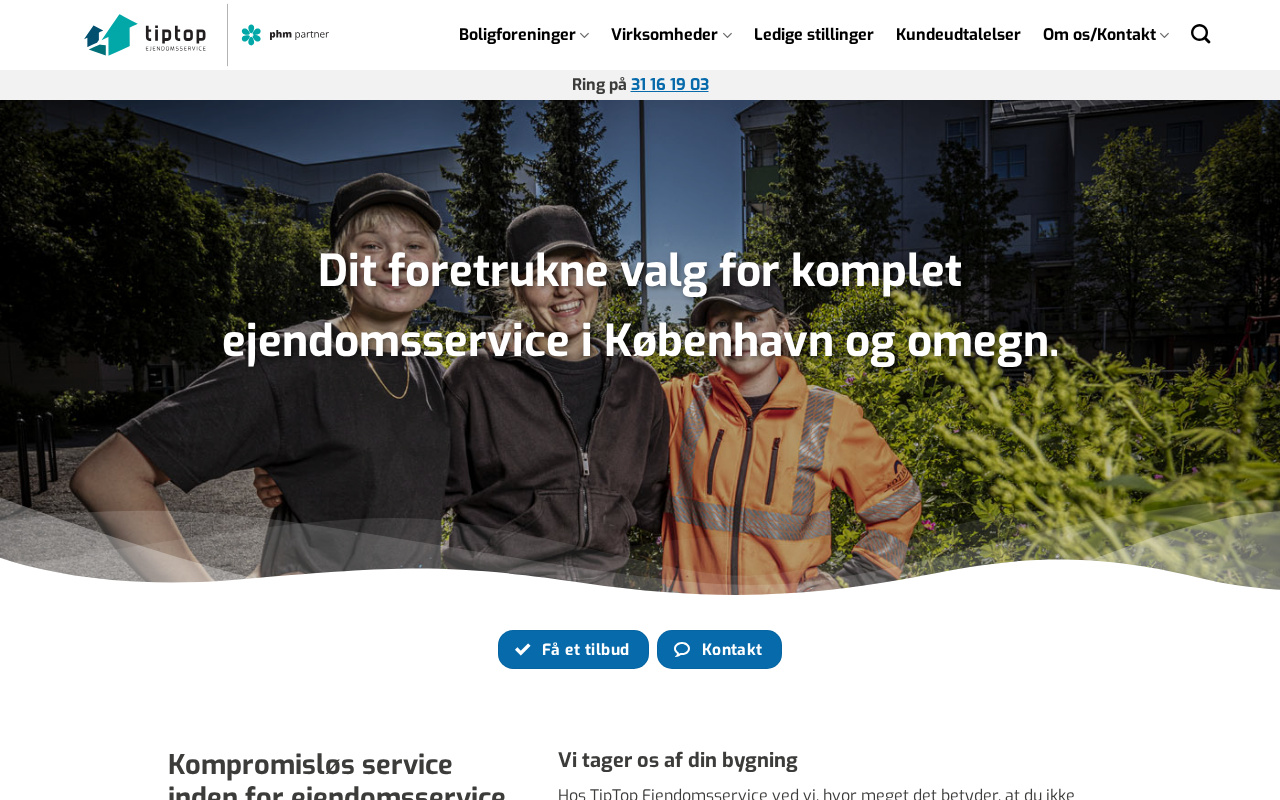Viewport: 1280px width, 800px height.
Task: Open the Virksomheder menu
Action: click(664, 35)
